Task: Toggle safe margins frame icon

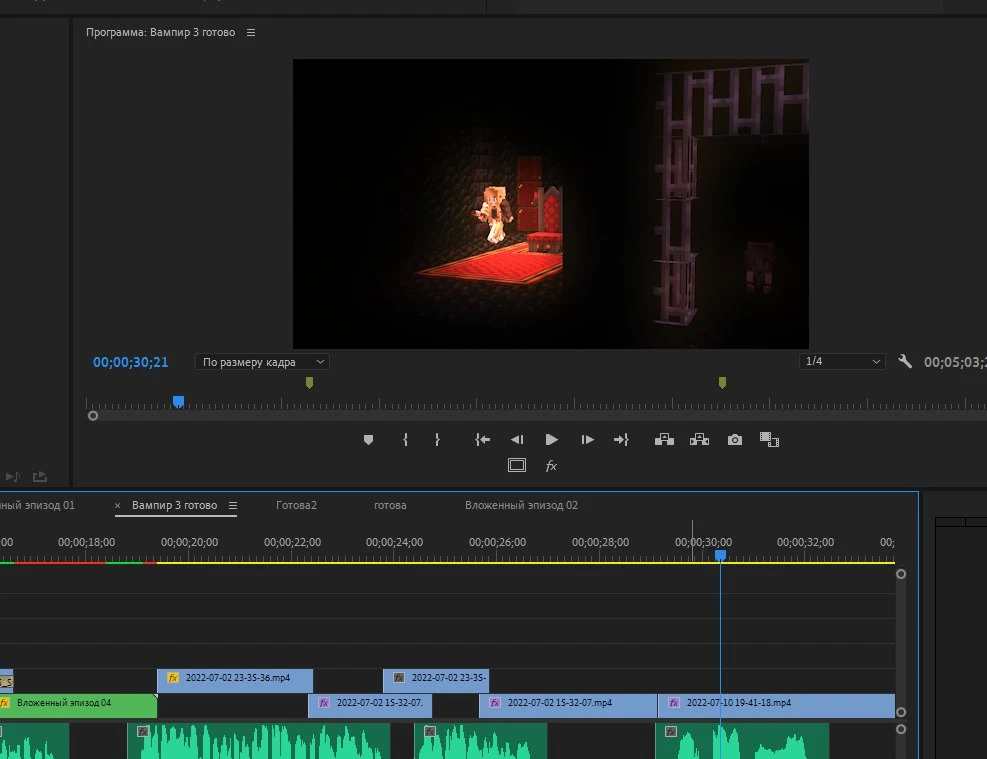Action: click(x=517, y=466)
